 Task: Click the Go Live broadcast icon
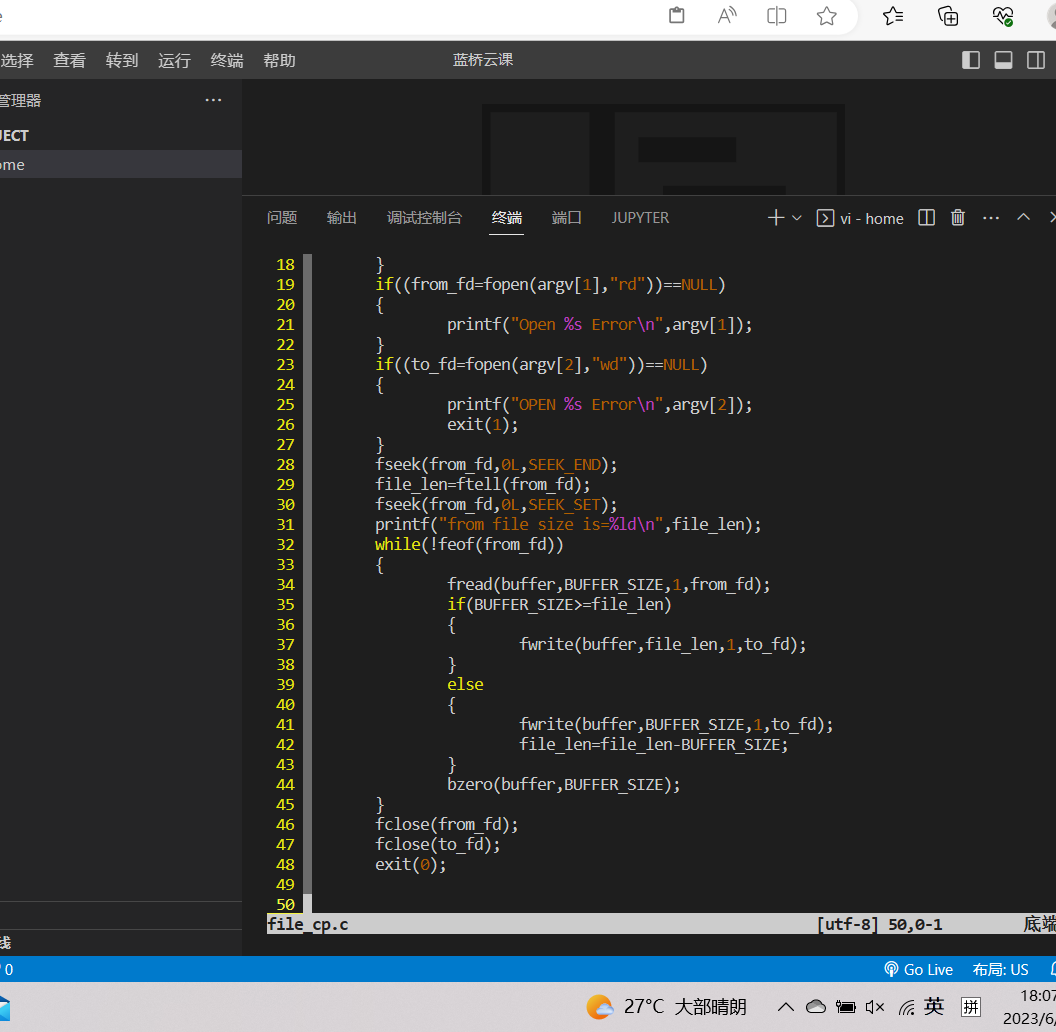click(891, 969)
